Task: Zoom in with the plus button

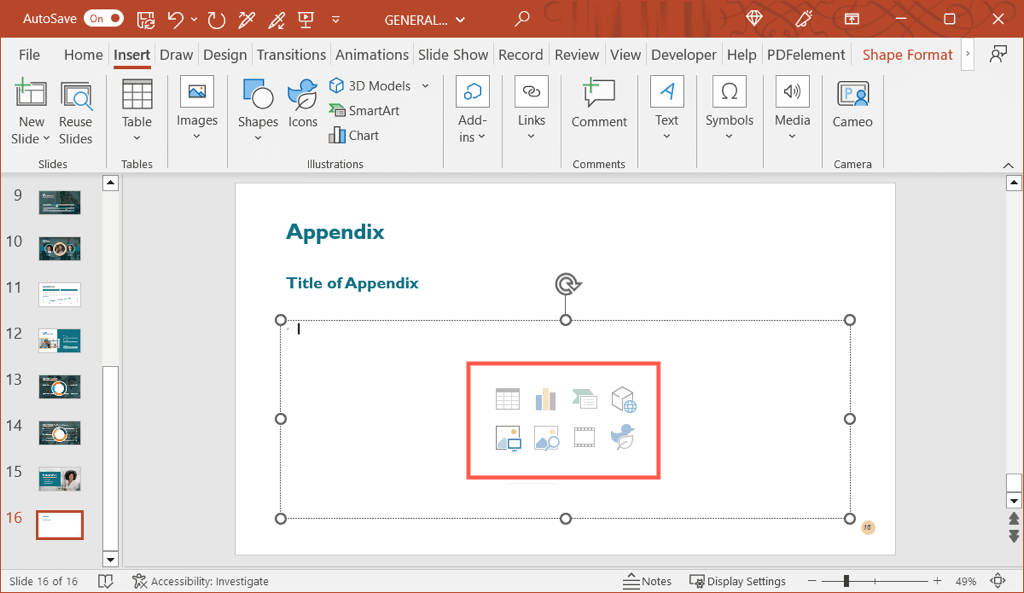Action: coord(937,581)
